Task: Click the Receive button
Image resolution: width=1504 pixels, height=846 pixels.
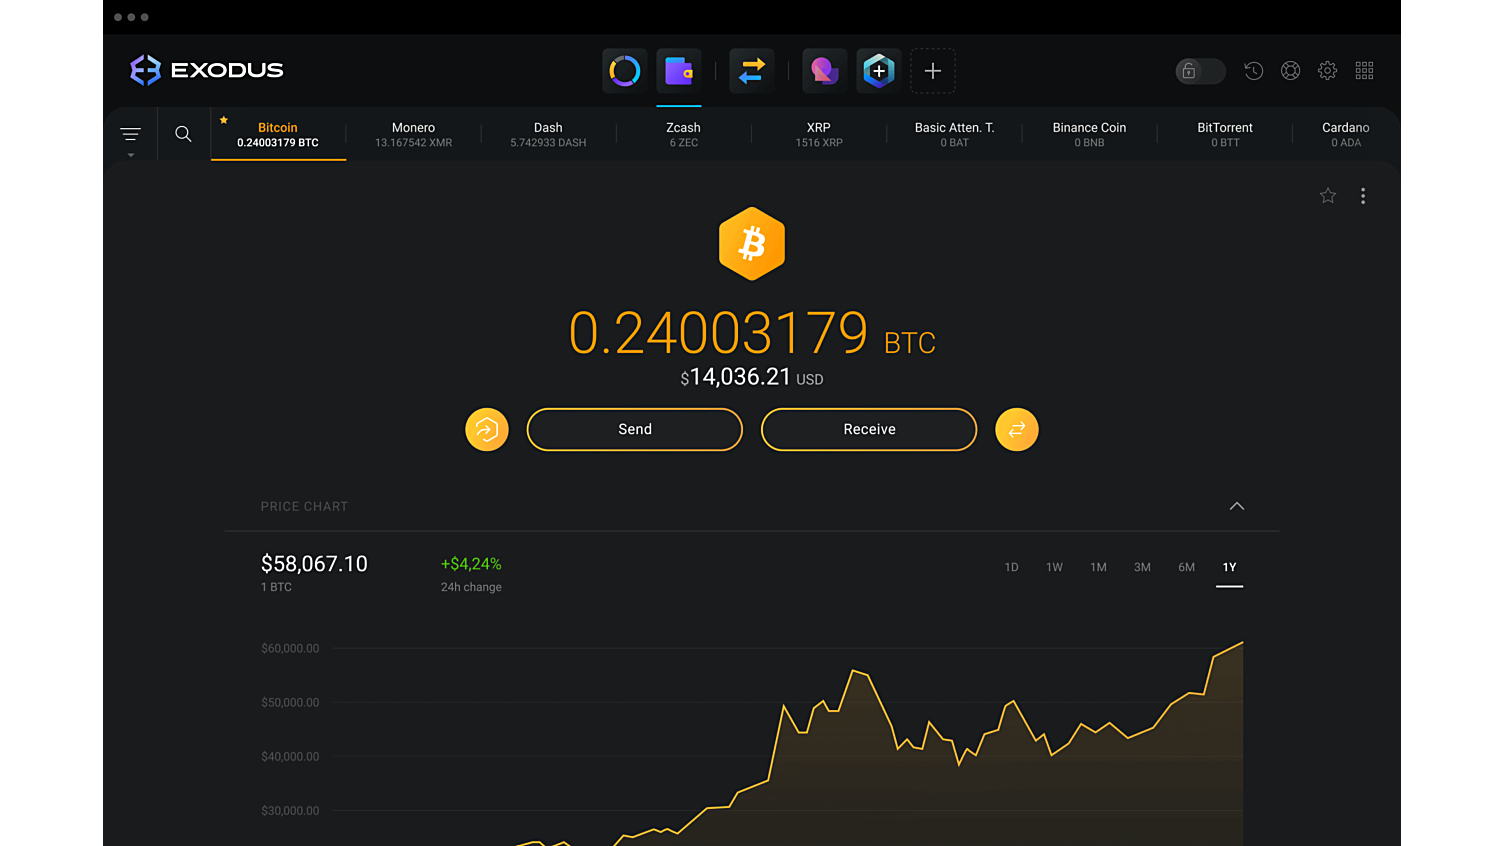Action: point(869,429)
